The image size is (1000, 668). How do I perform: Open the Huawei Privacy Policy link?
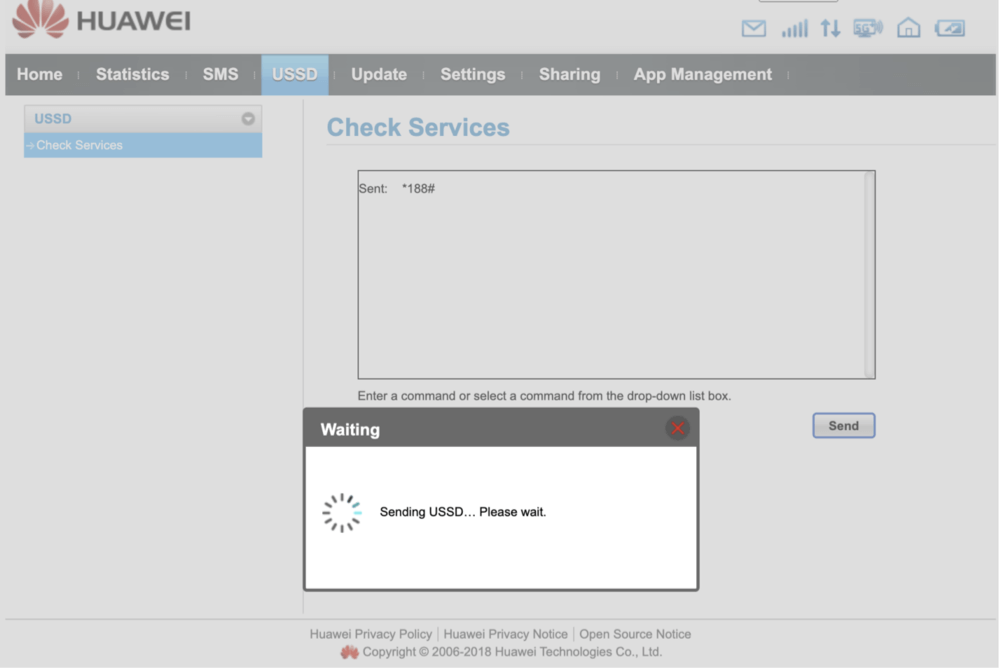370,634
